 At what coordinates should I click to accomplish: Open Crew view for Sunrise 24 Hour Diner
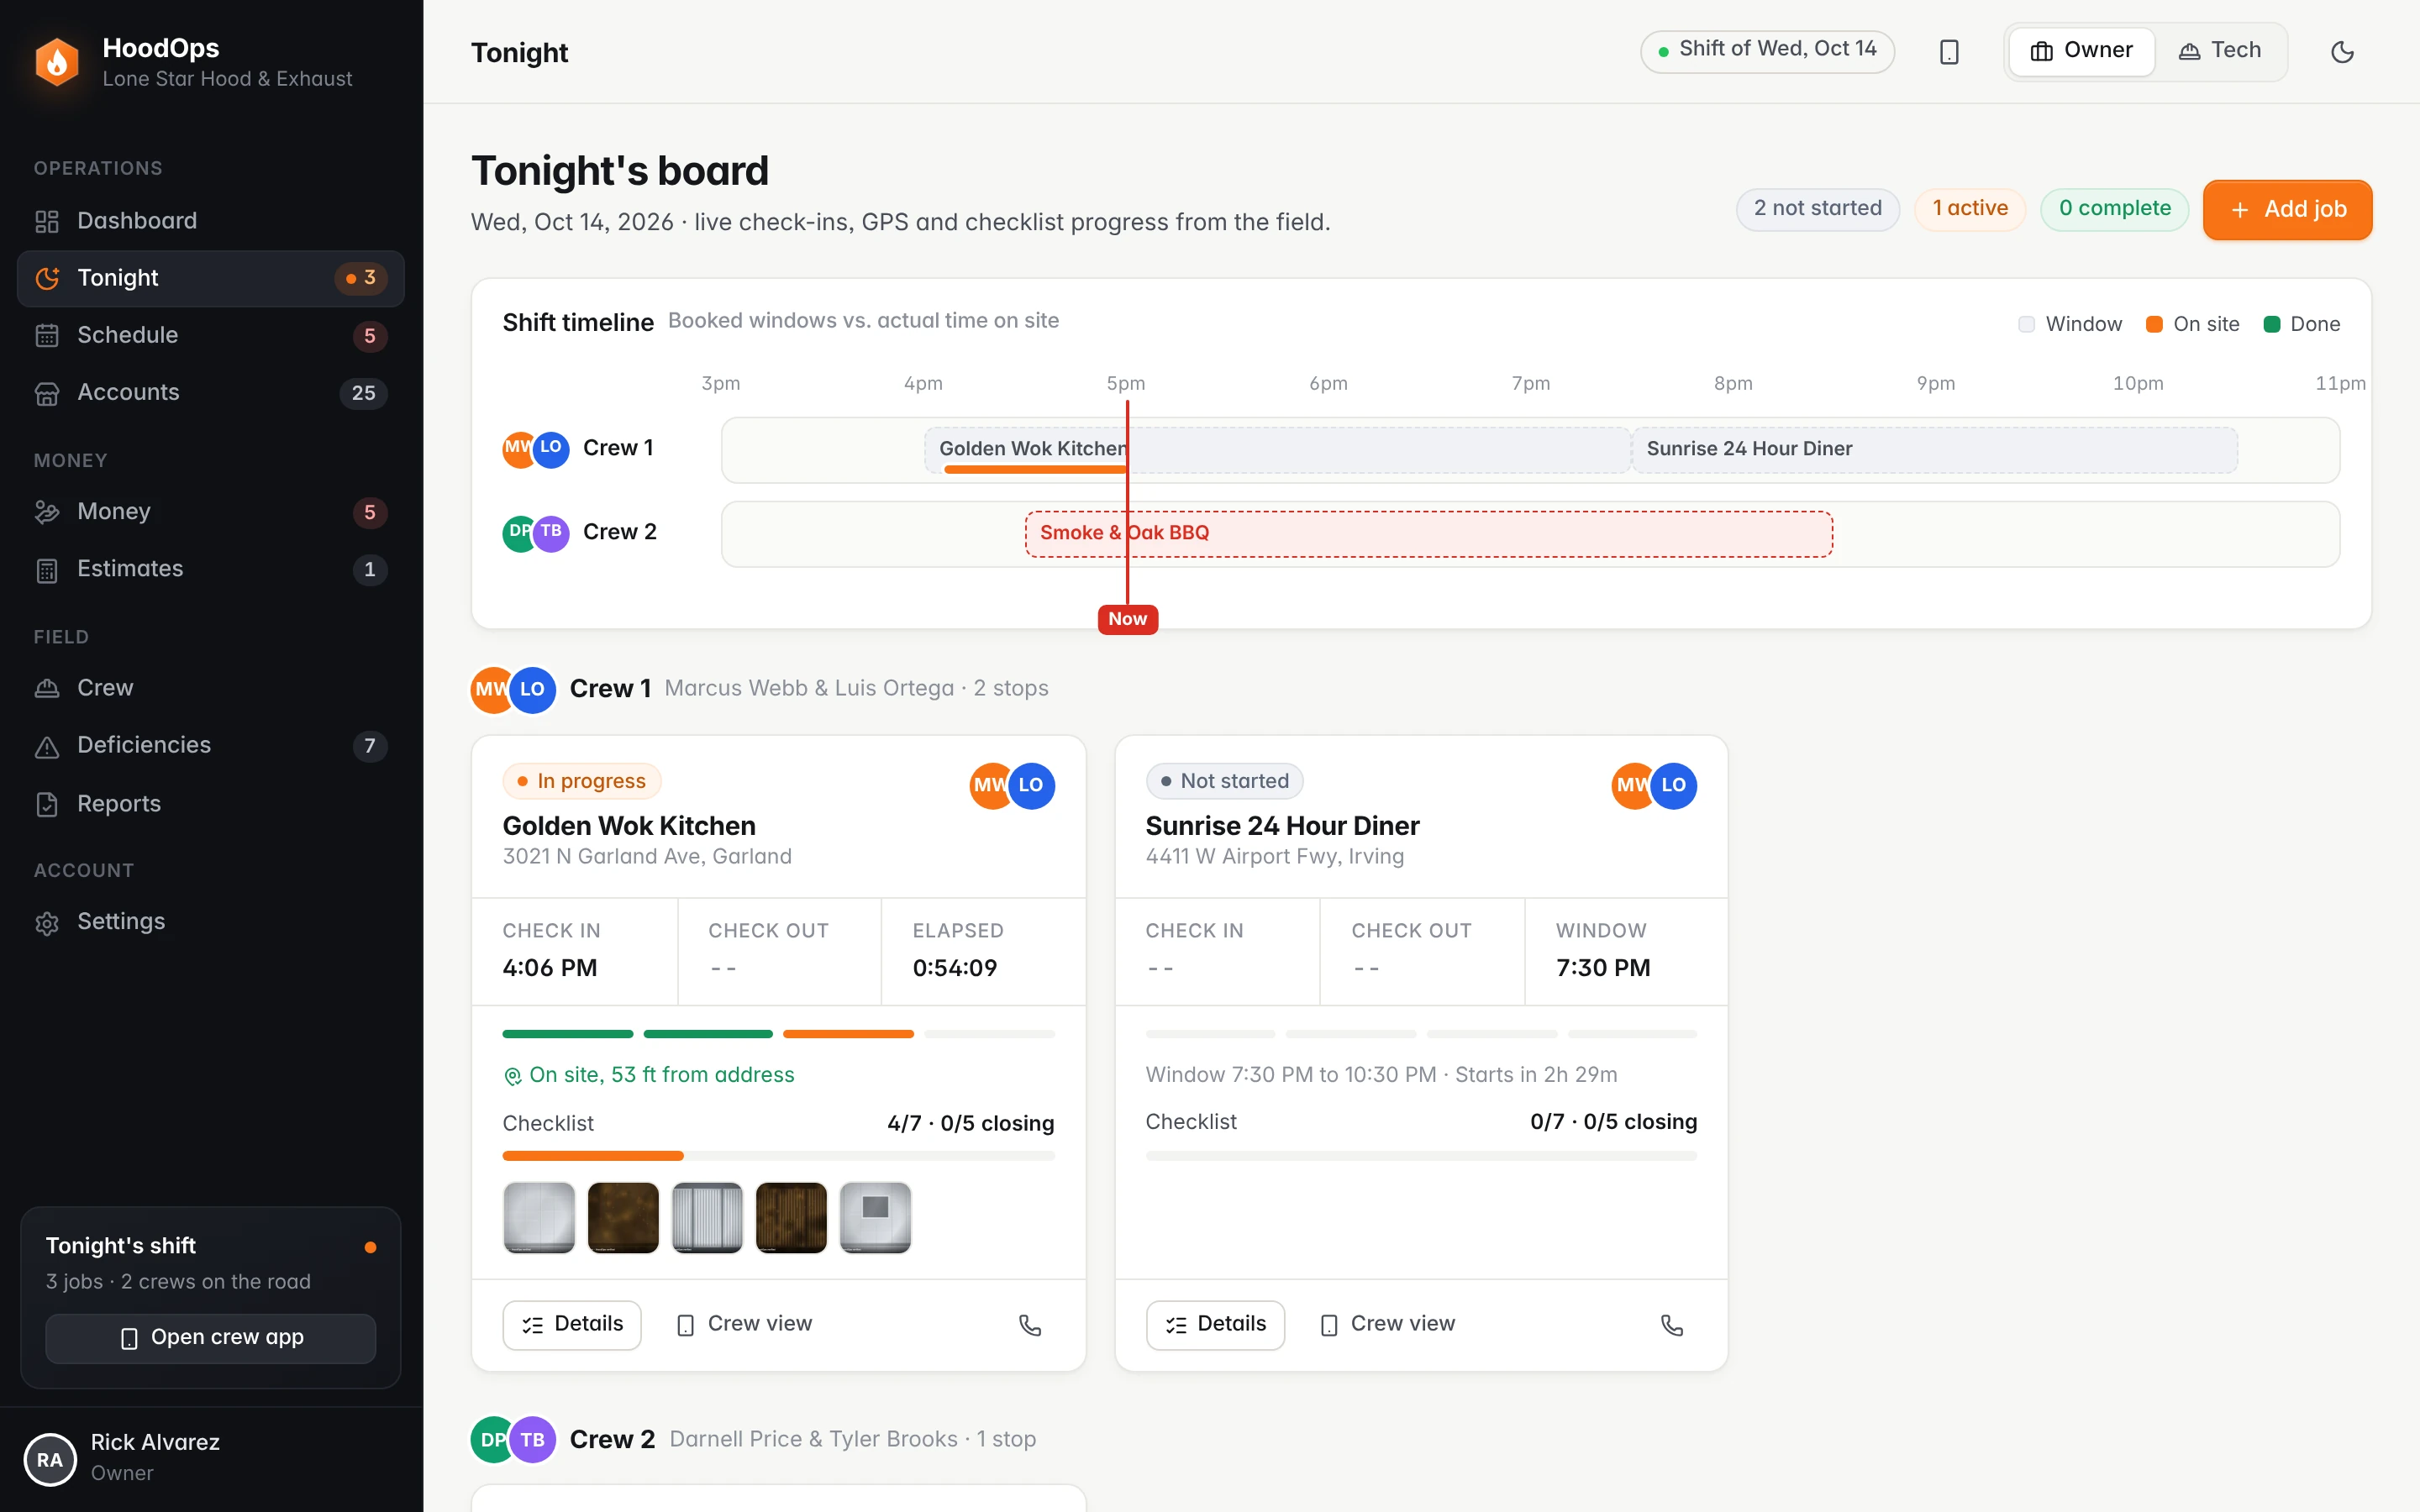pos(1387,1324)
